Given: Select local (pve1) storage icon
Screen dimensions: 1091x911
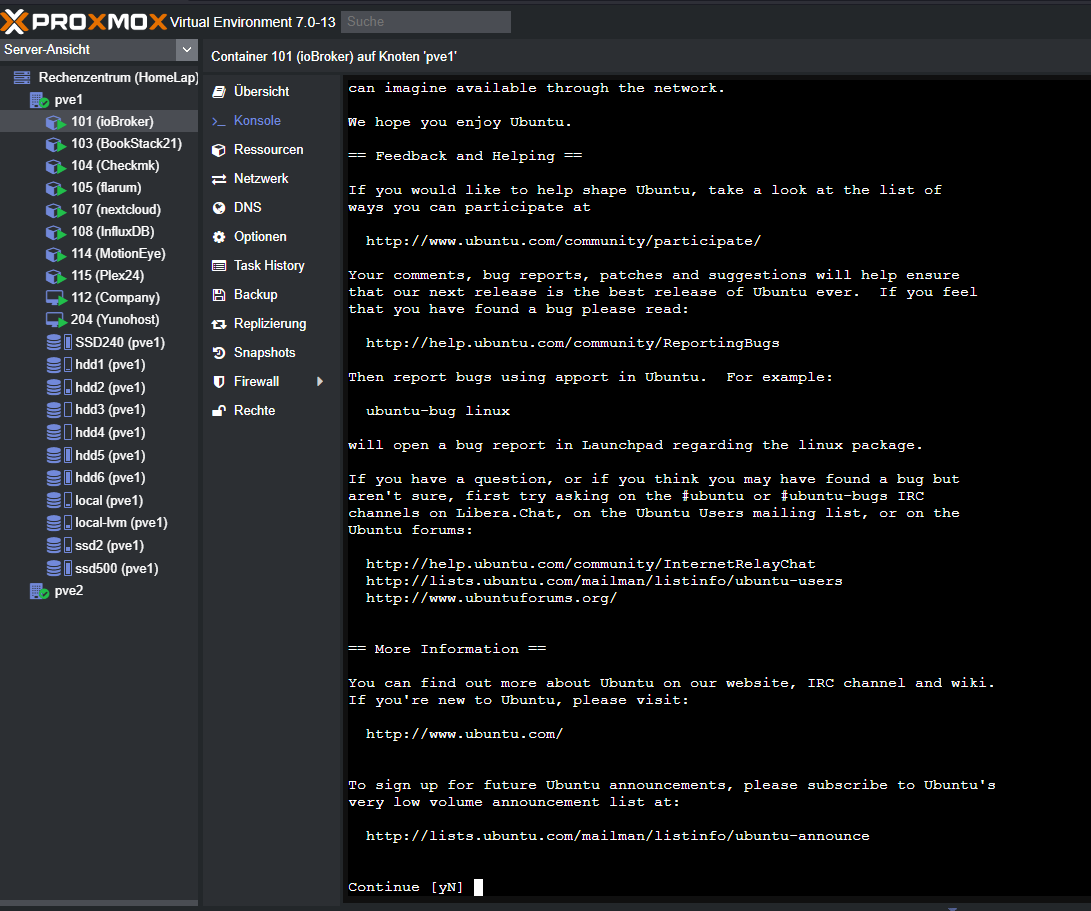Looking at the screenshot, I should pyautogui.click(x=59, y=500).
